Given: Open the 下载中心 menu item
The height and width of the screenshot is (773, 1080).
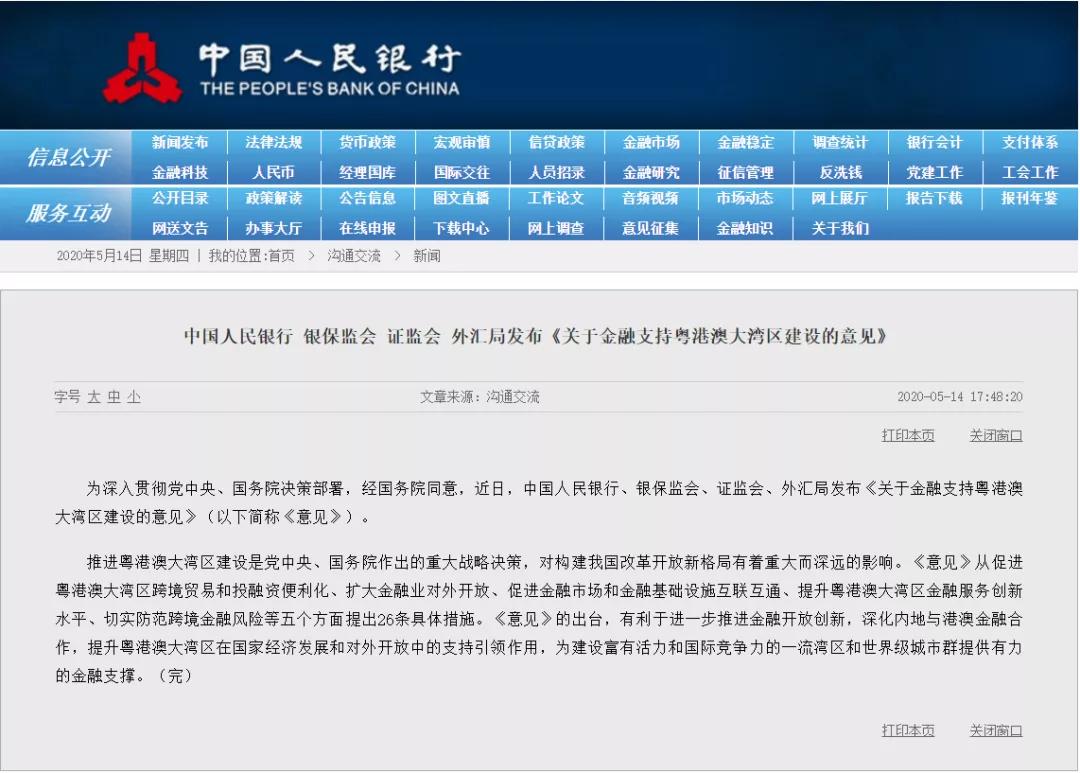Looking at the screenshot, I should point(462,228).
